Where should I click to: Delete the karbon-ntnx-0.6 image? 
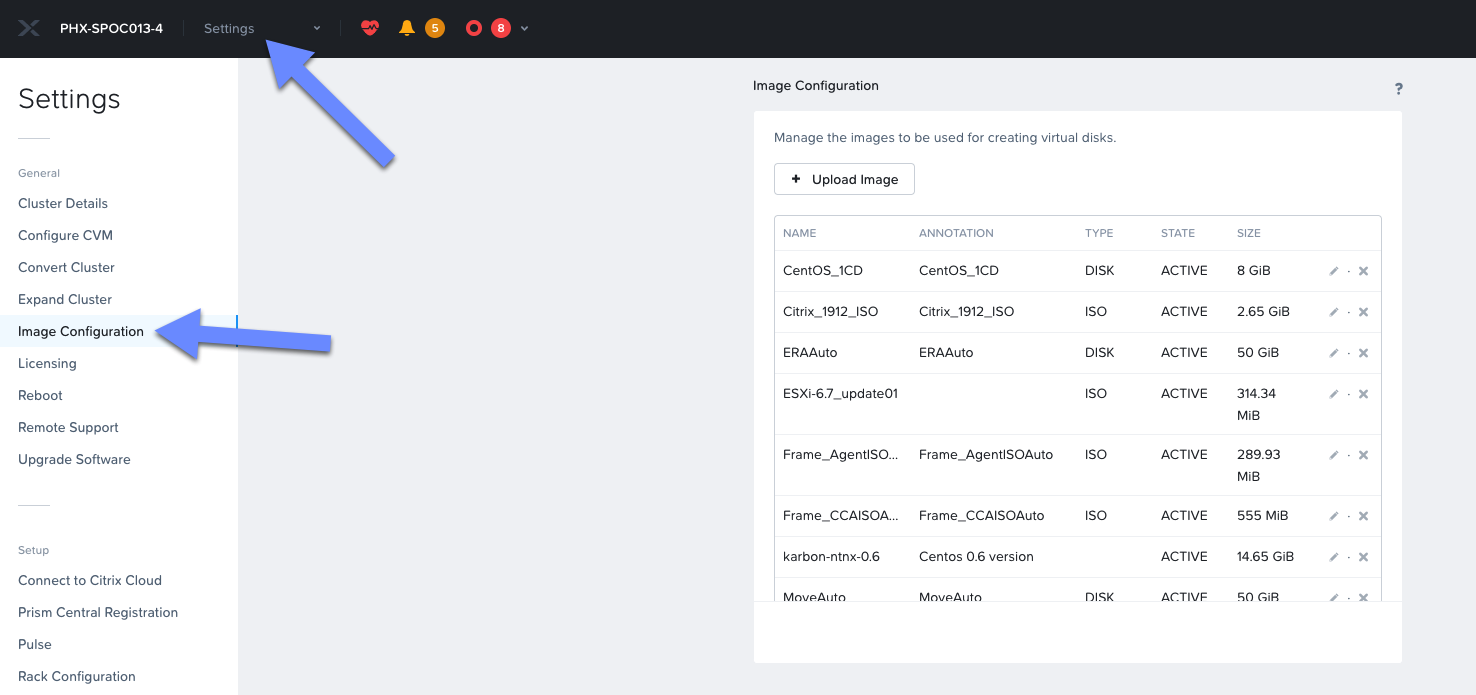(1363, 556)
